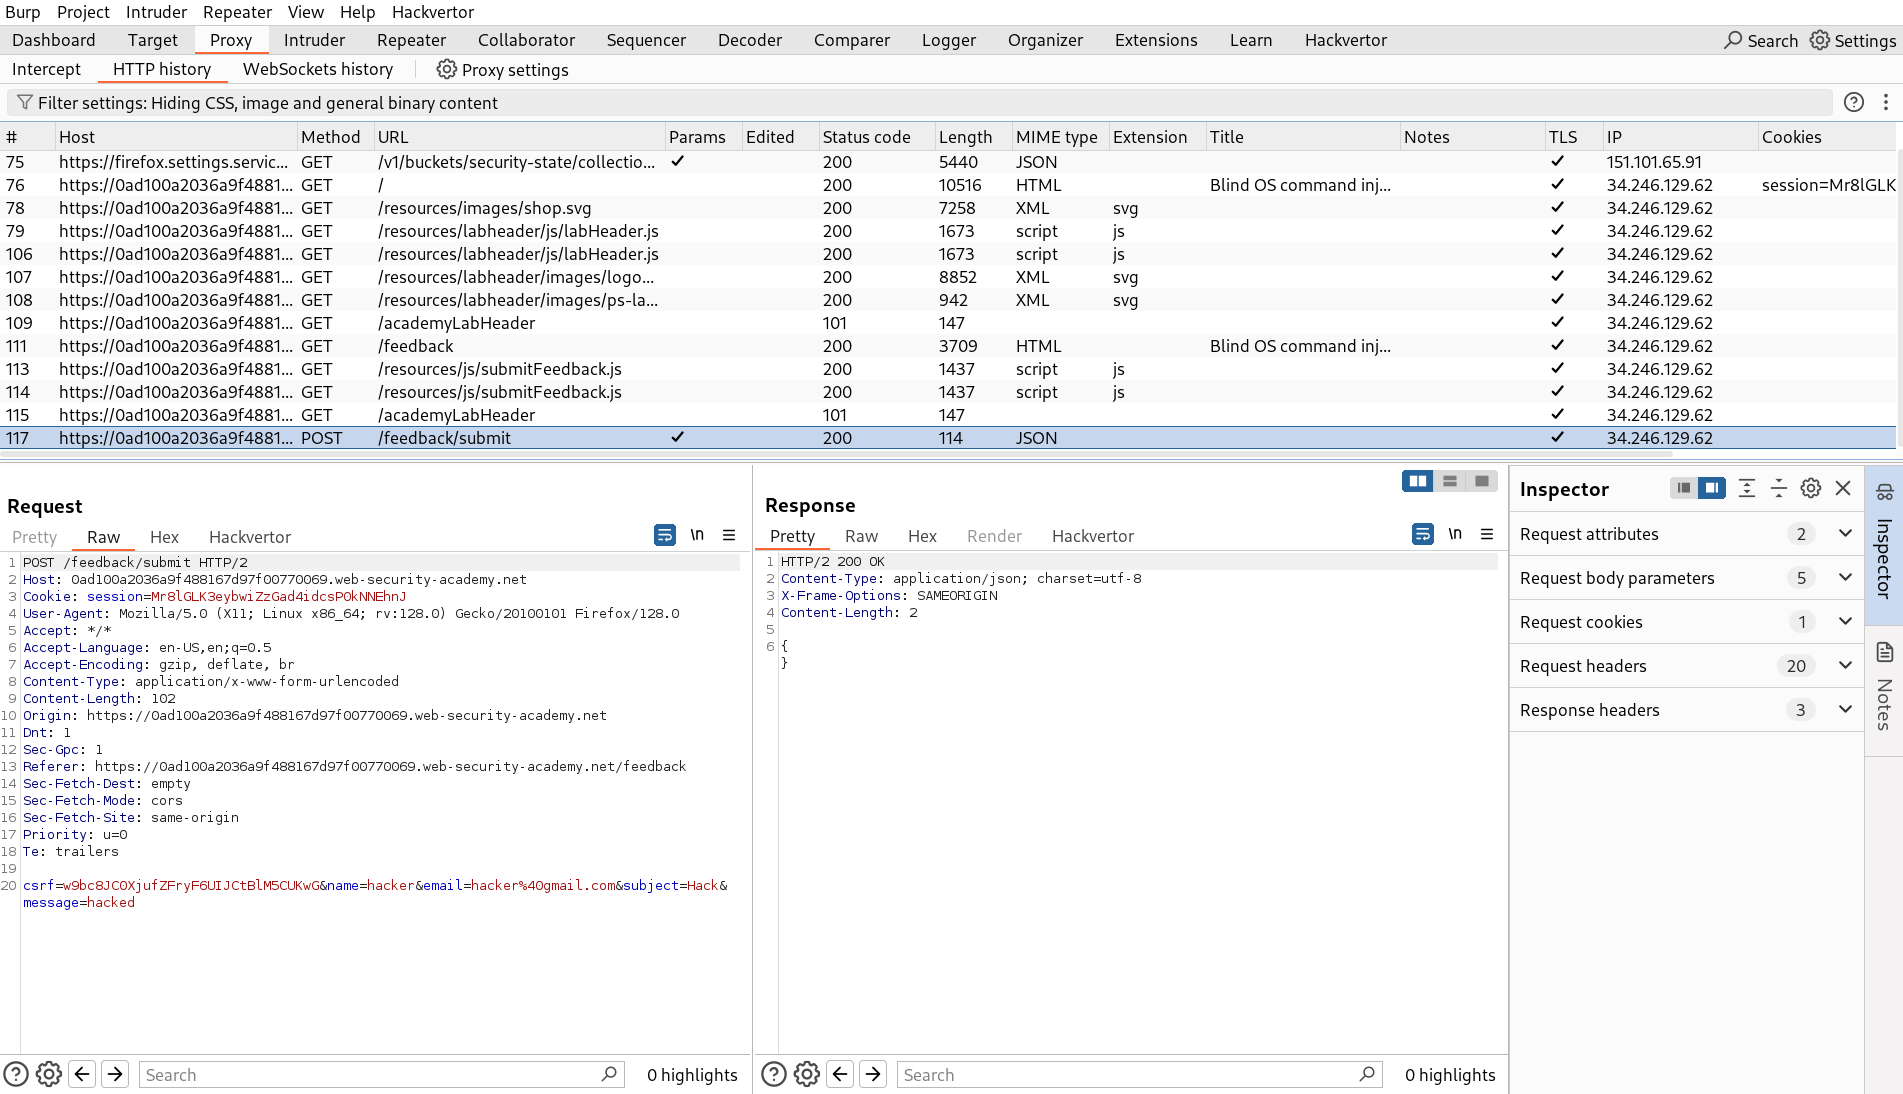Select side-by-side request/response layout
The width and height of the screenshot is (1903, 1094).
point(1418,481)
